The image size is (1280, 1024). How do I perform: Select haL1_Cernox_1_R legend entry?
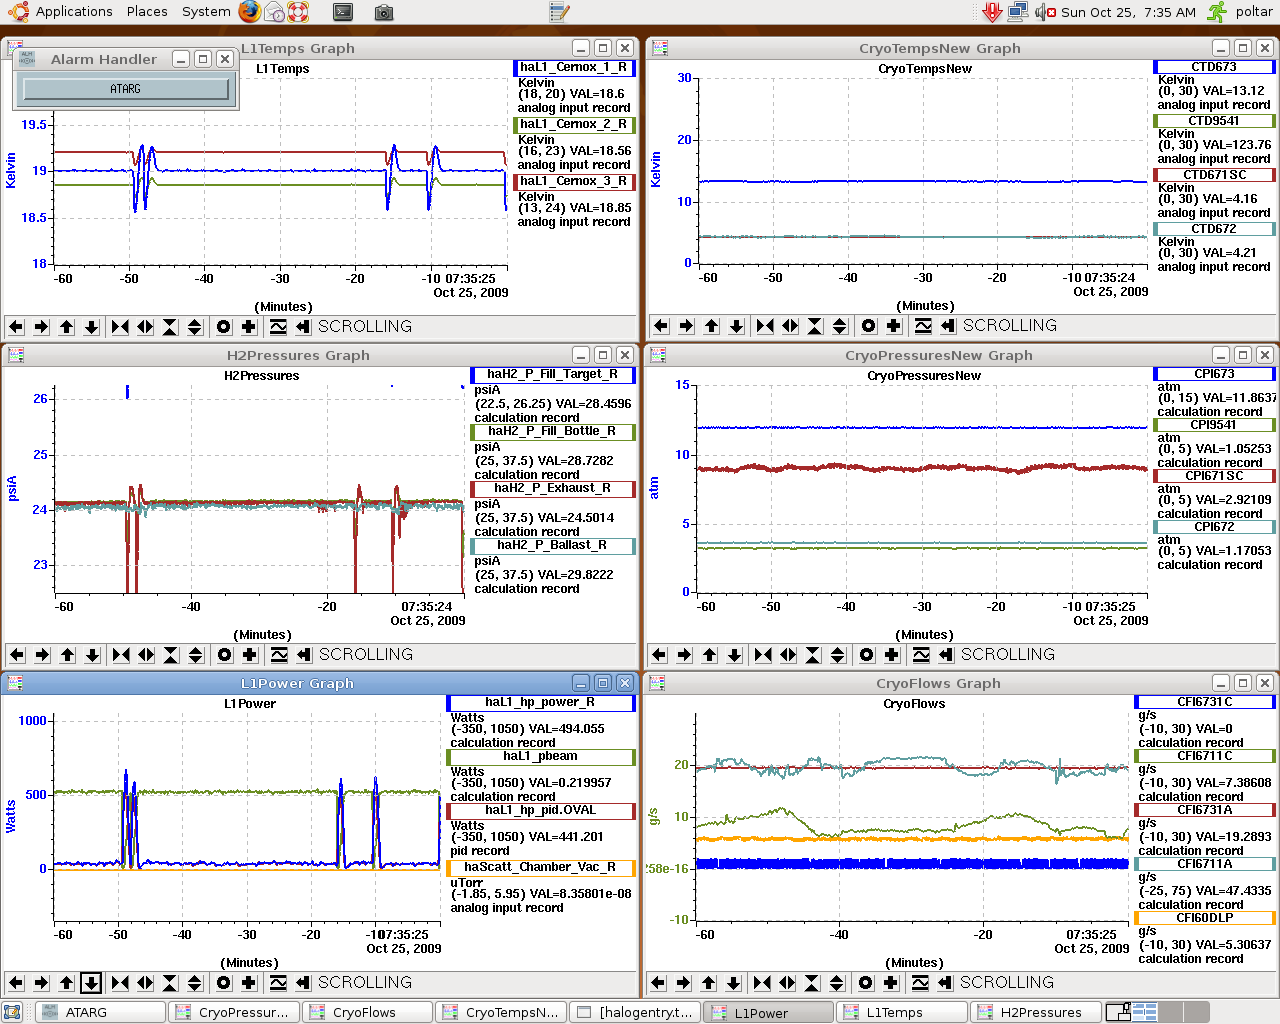[574, 67]
